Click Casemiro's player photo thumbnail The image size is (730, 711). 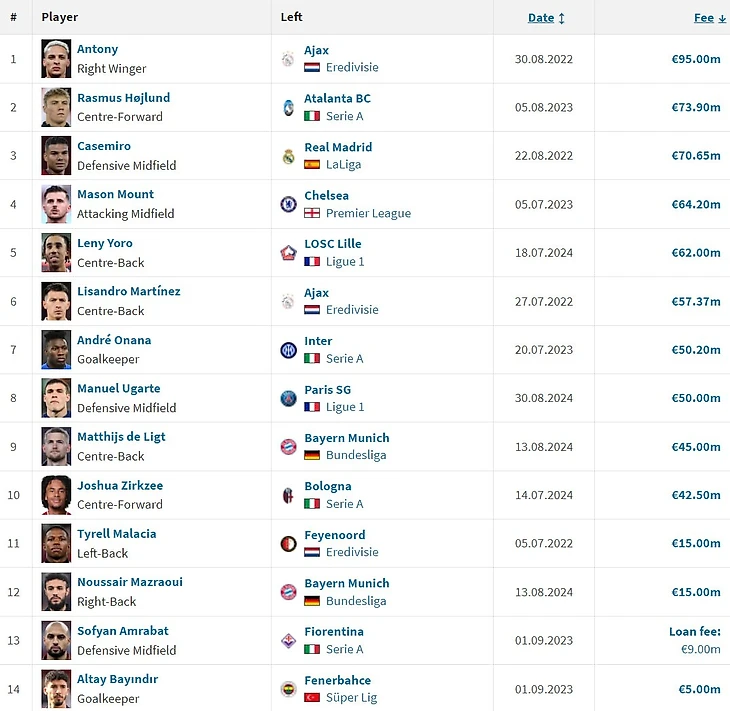(56, 156)
